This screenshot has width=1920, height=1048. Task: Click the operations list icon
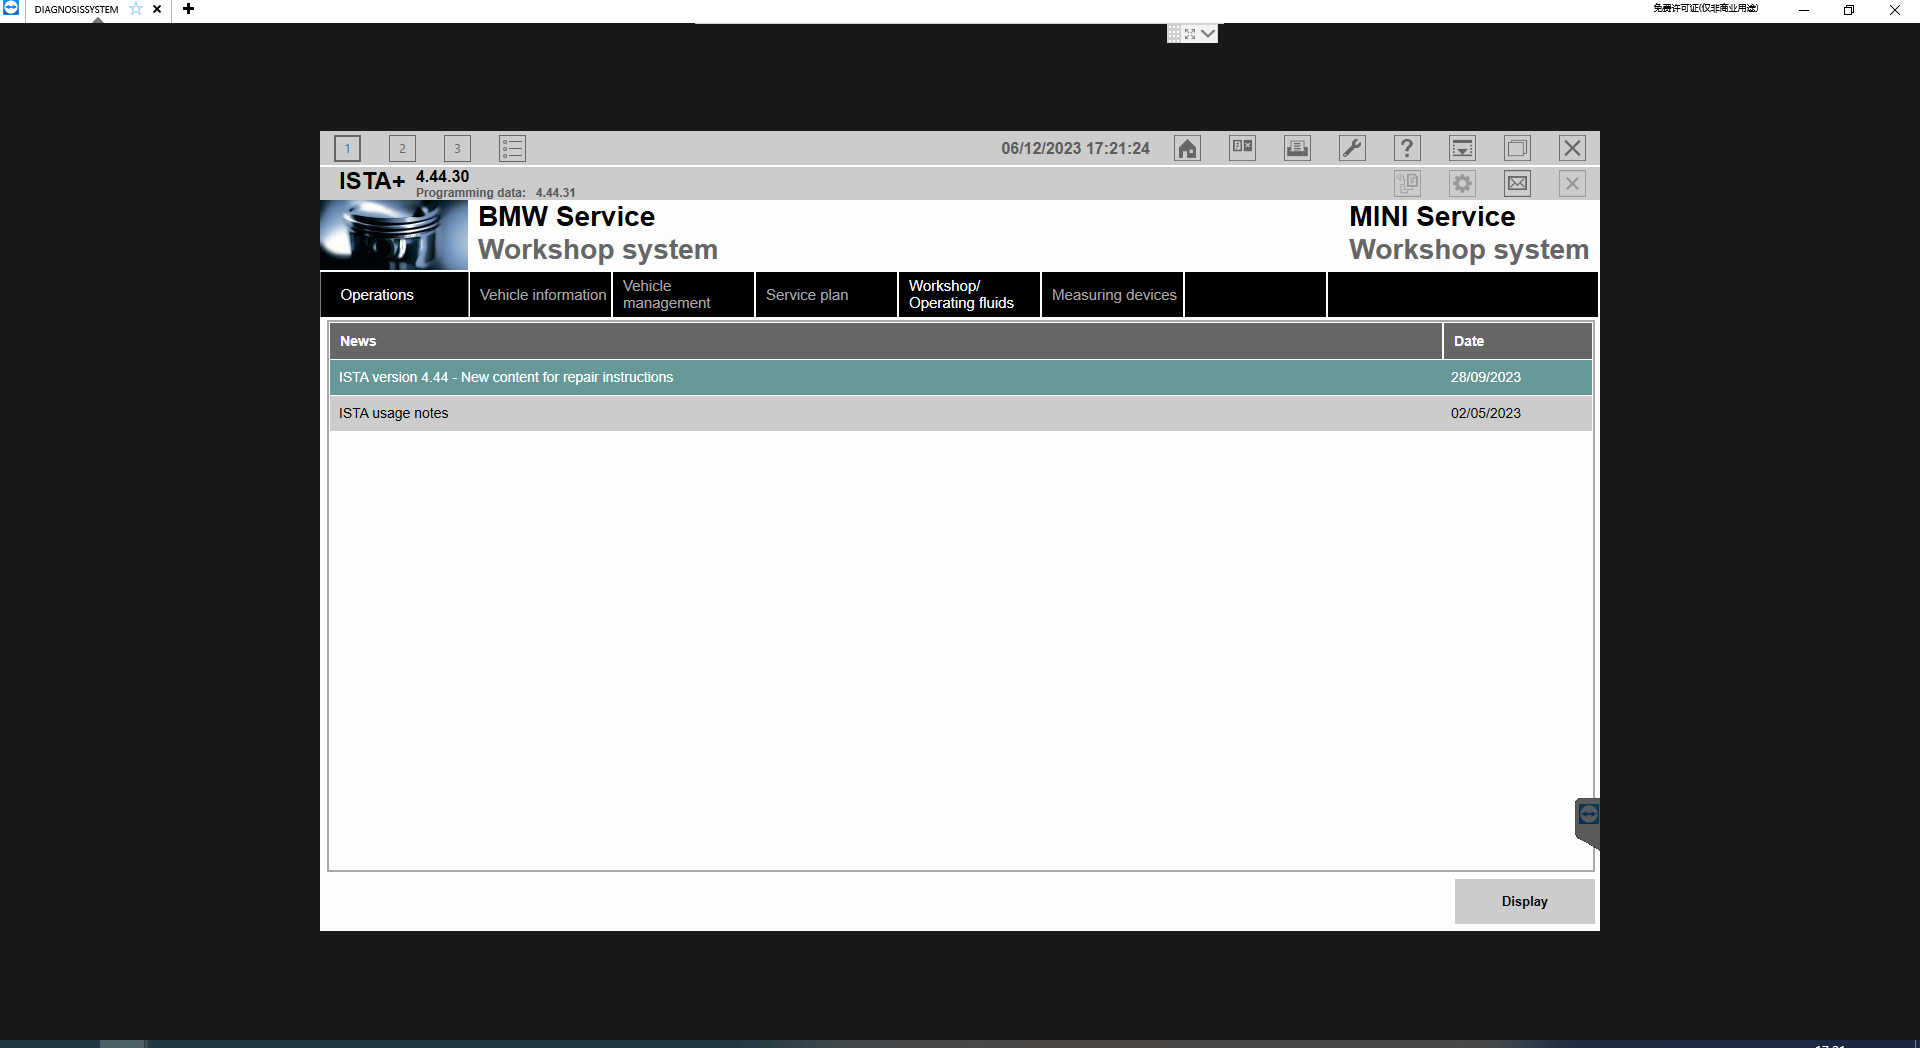512,149
